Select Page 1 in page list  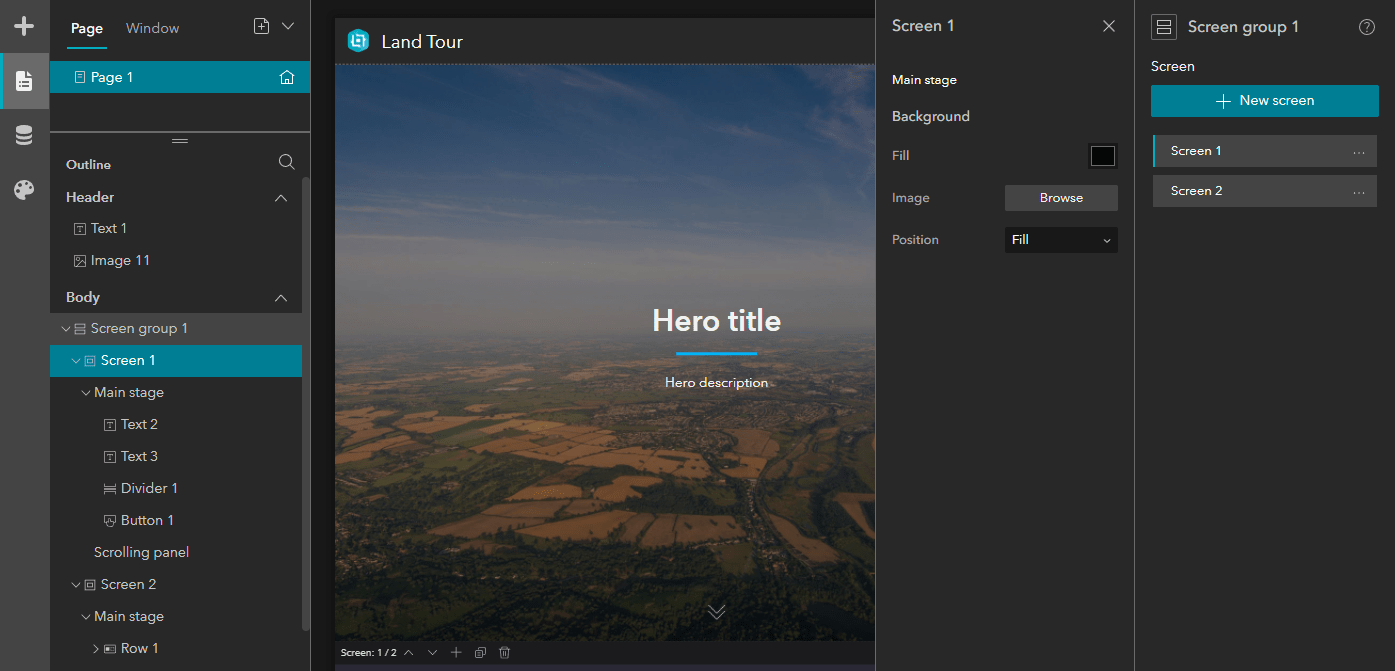pyautogui.click(x=180, y=77)
